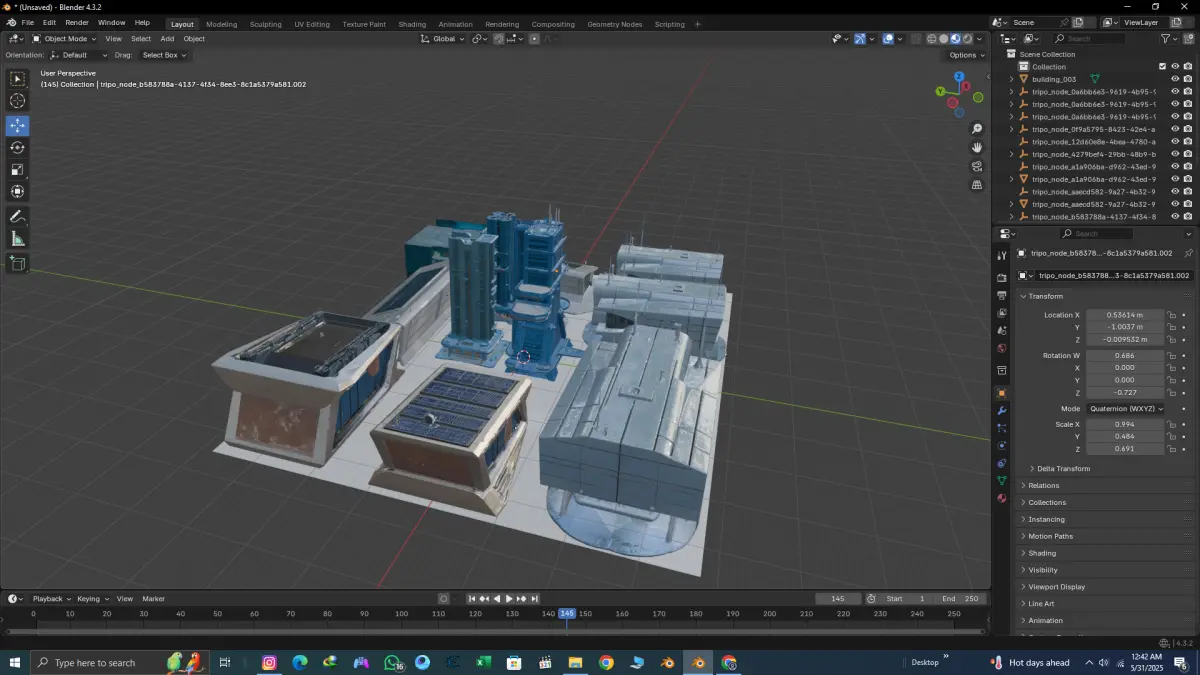Open the Physics properties tab
Image resolution: width=1200 pixels, height=675 pixels.
click(1001, 445)
